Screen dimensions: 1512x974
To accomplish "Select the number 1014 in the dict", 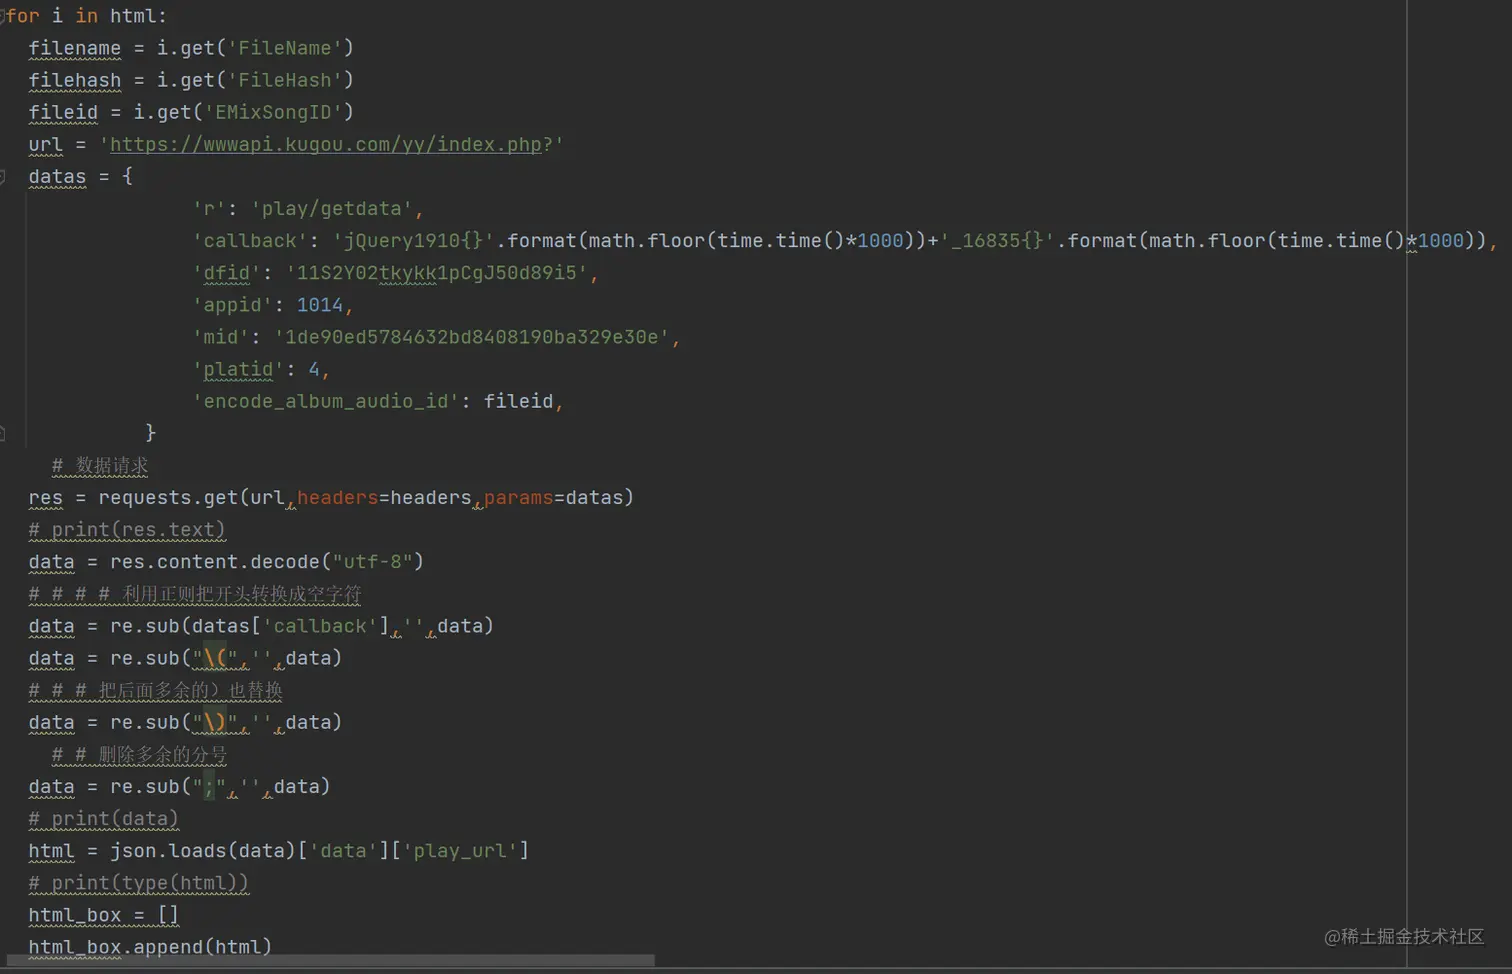I will pos(320,305).
